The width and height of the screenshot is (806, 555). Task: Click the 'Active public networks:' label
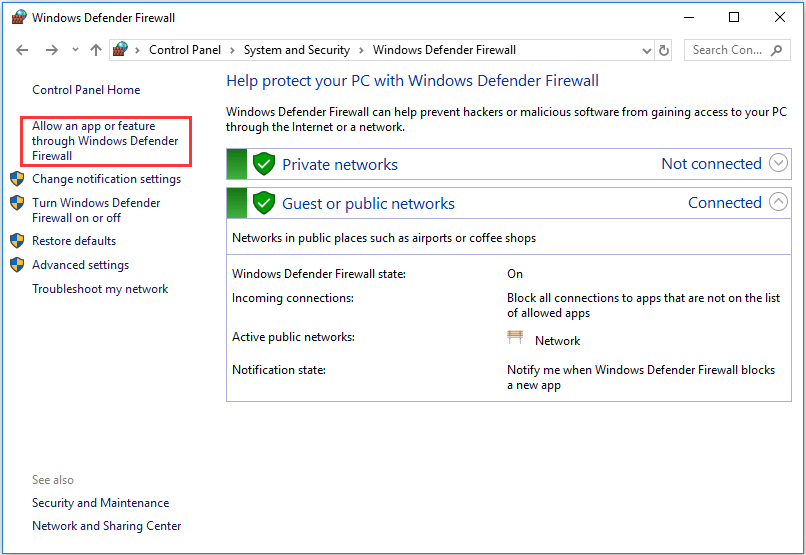[x=293, y=337]
